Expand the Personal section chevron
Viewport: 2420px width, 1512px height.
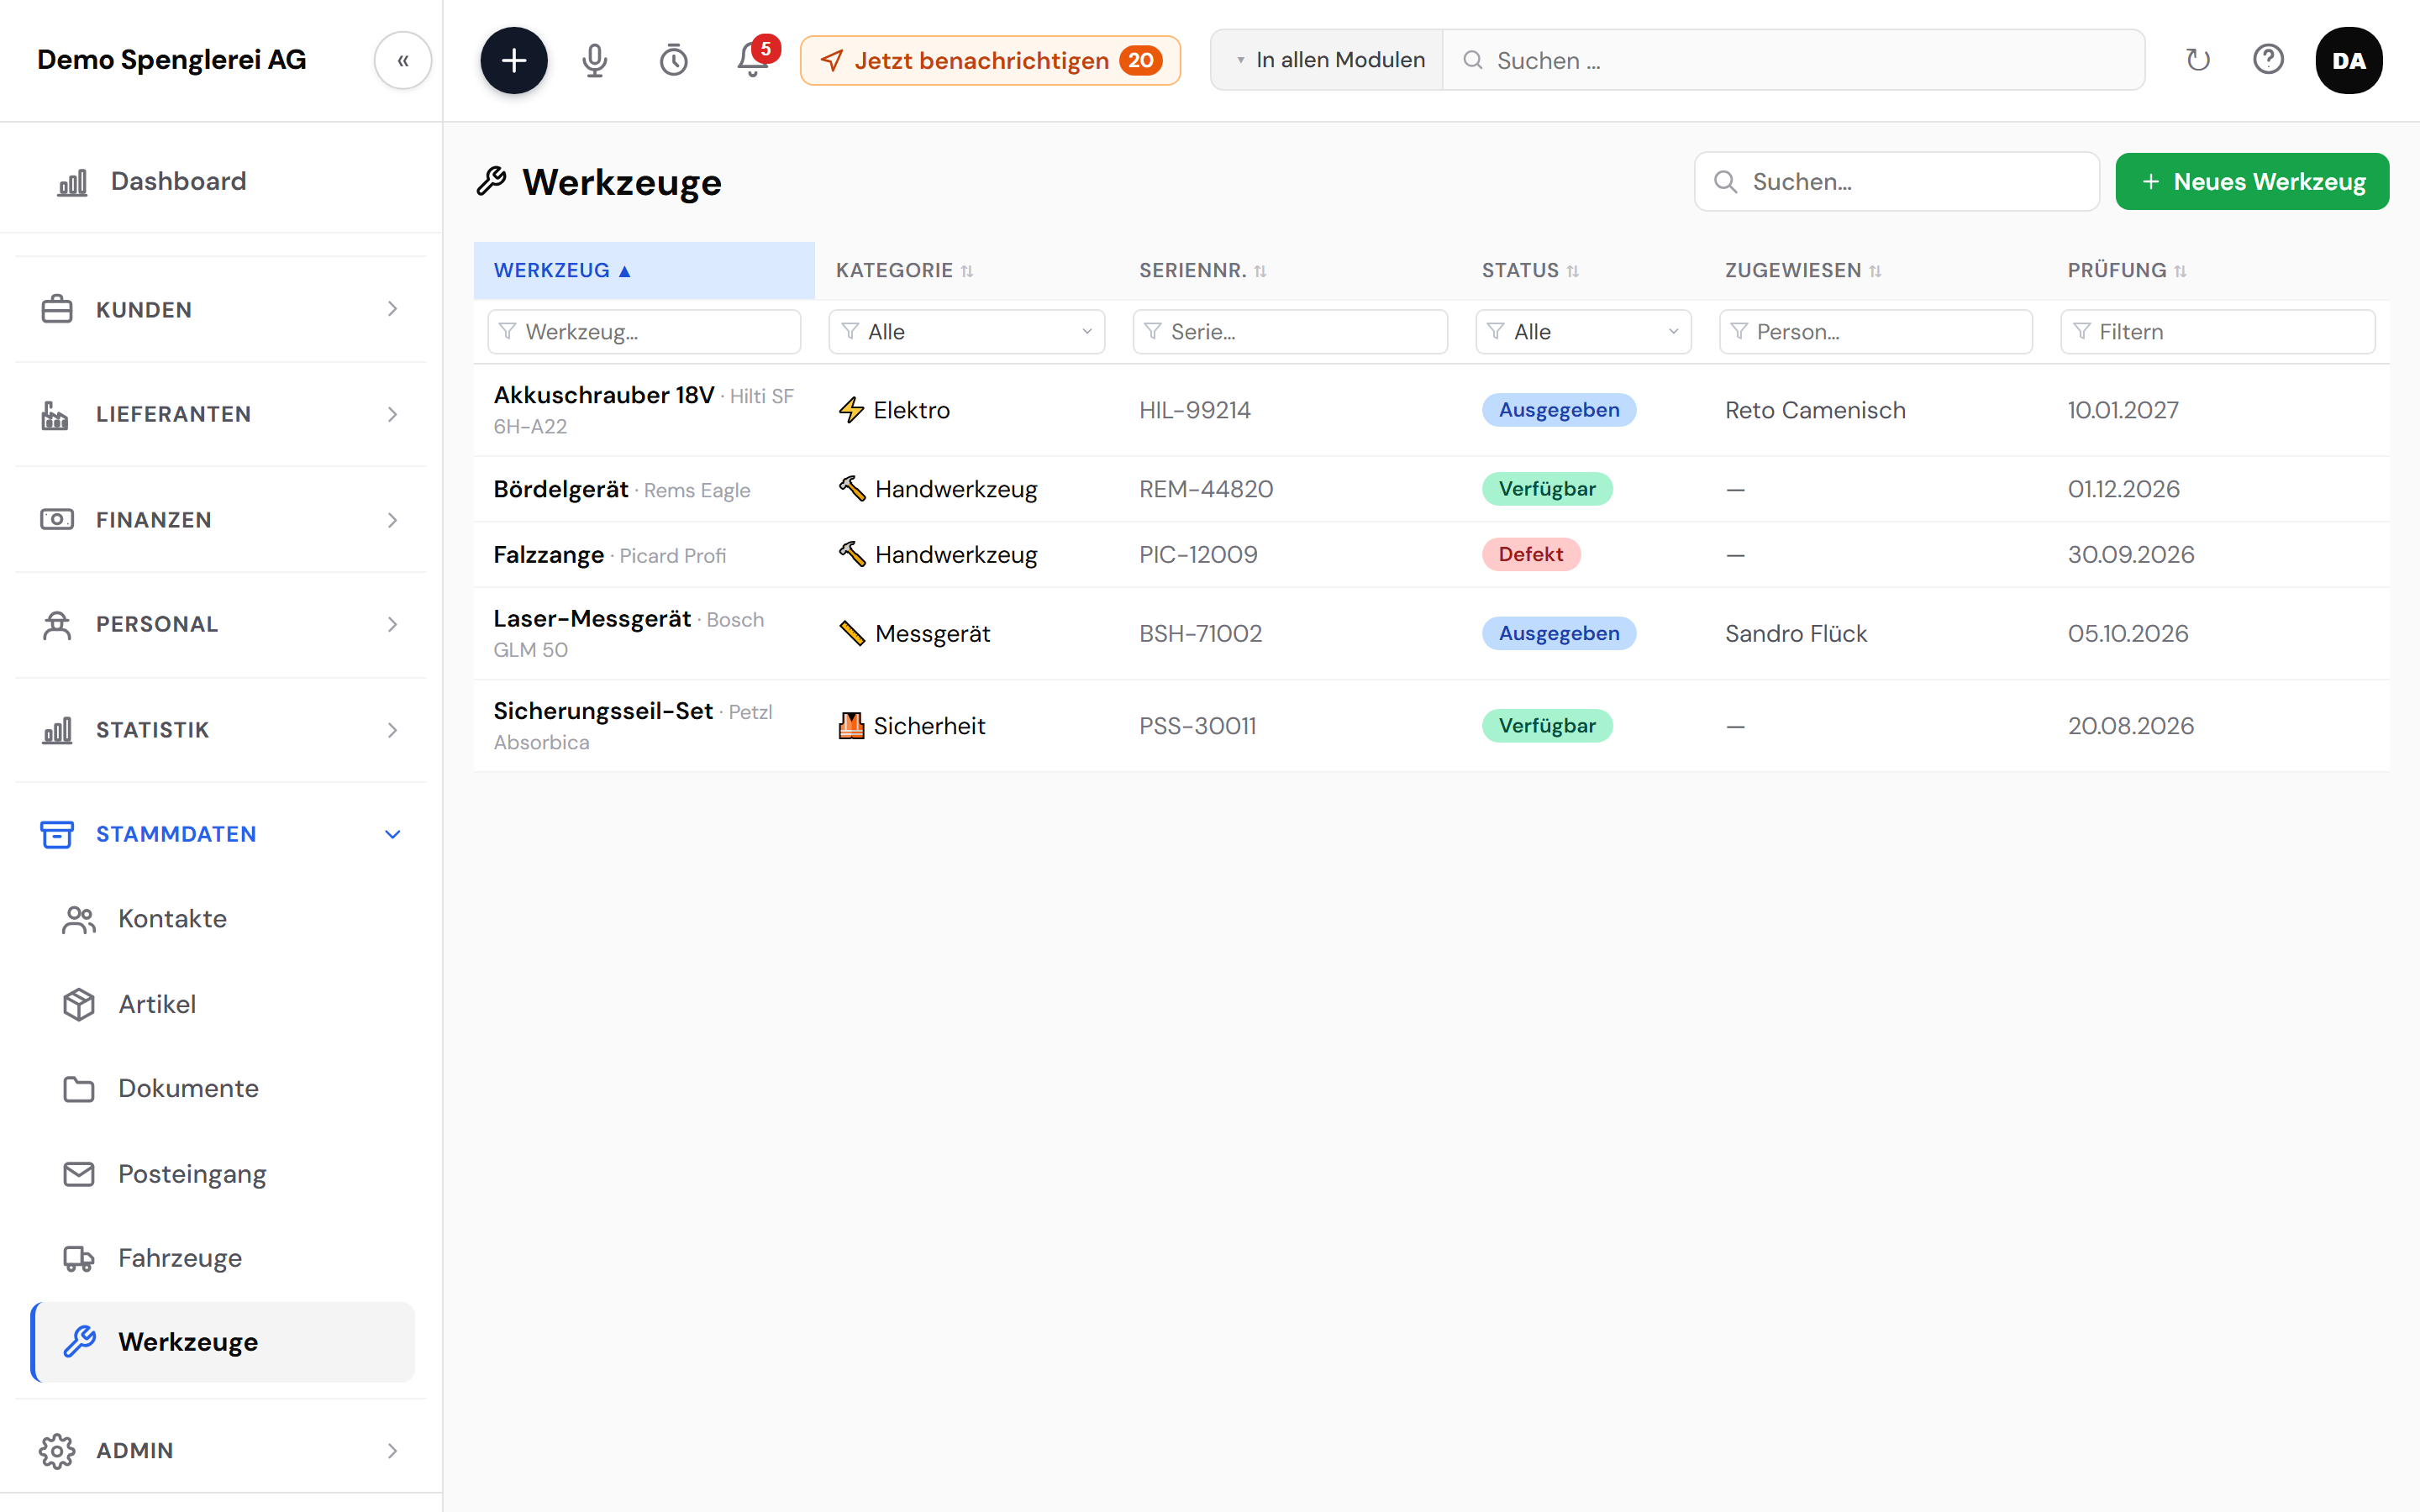393,624
